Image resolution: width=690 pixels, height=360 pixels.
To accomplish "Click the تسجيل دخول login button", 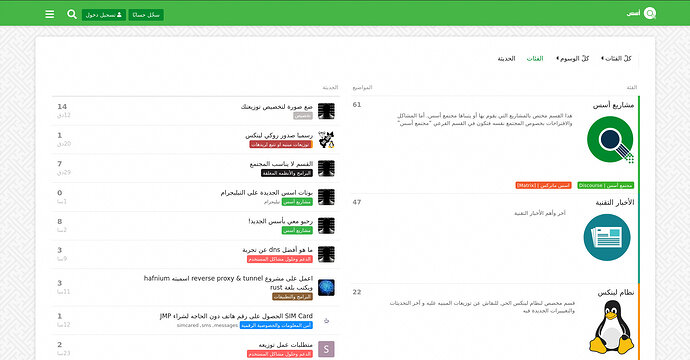I will coord(104,15).
